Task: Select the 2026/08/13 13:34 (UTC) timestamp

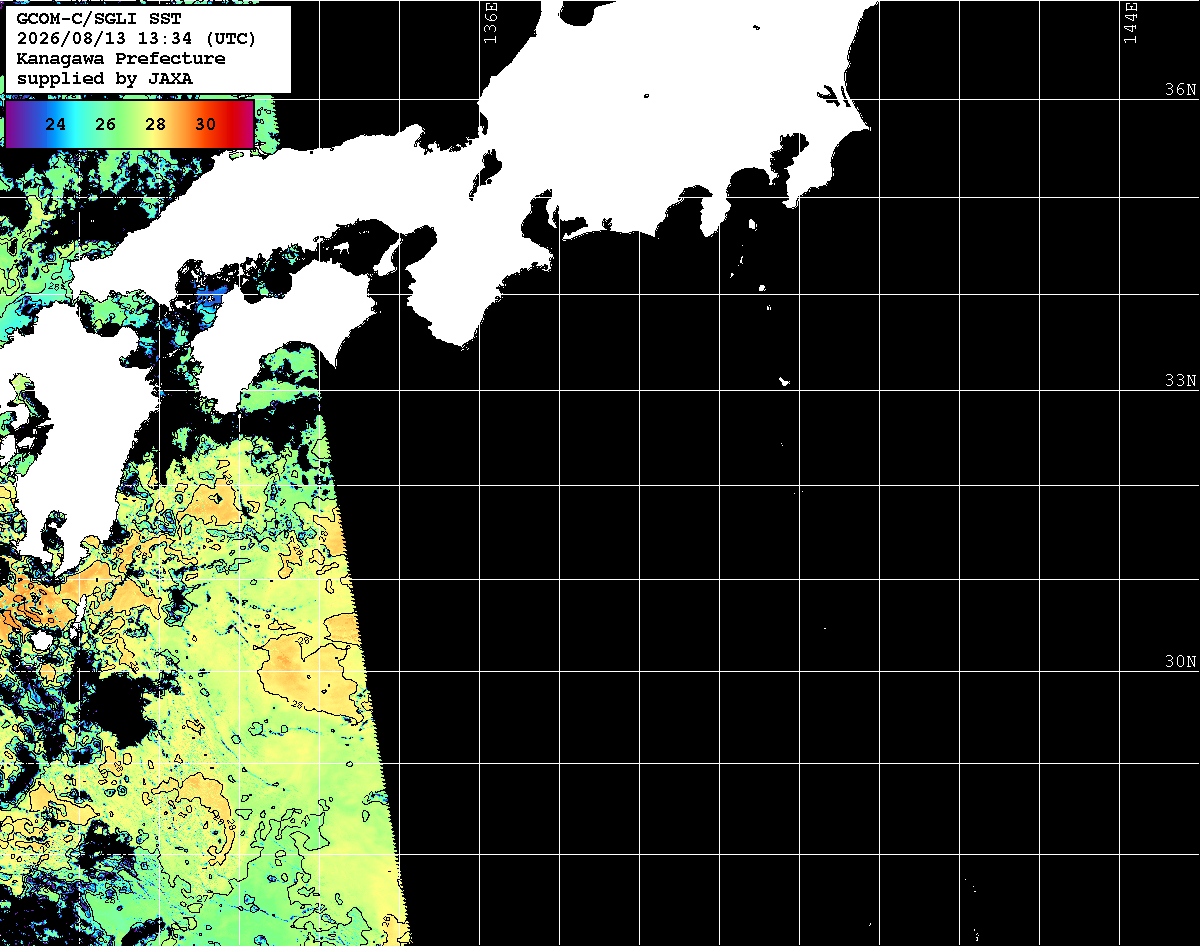Action: point(136,39)
